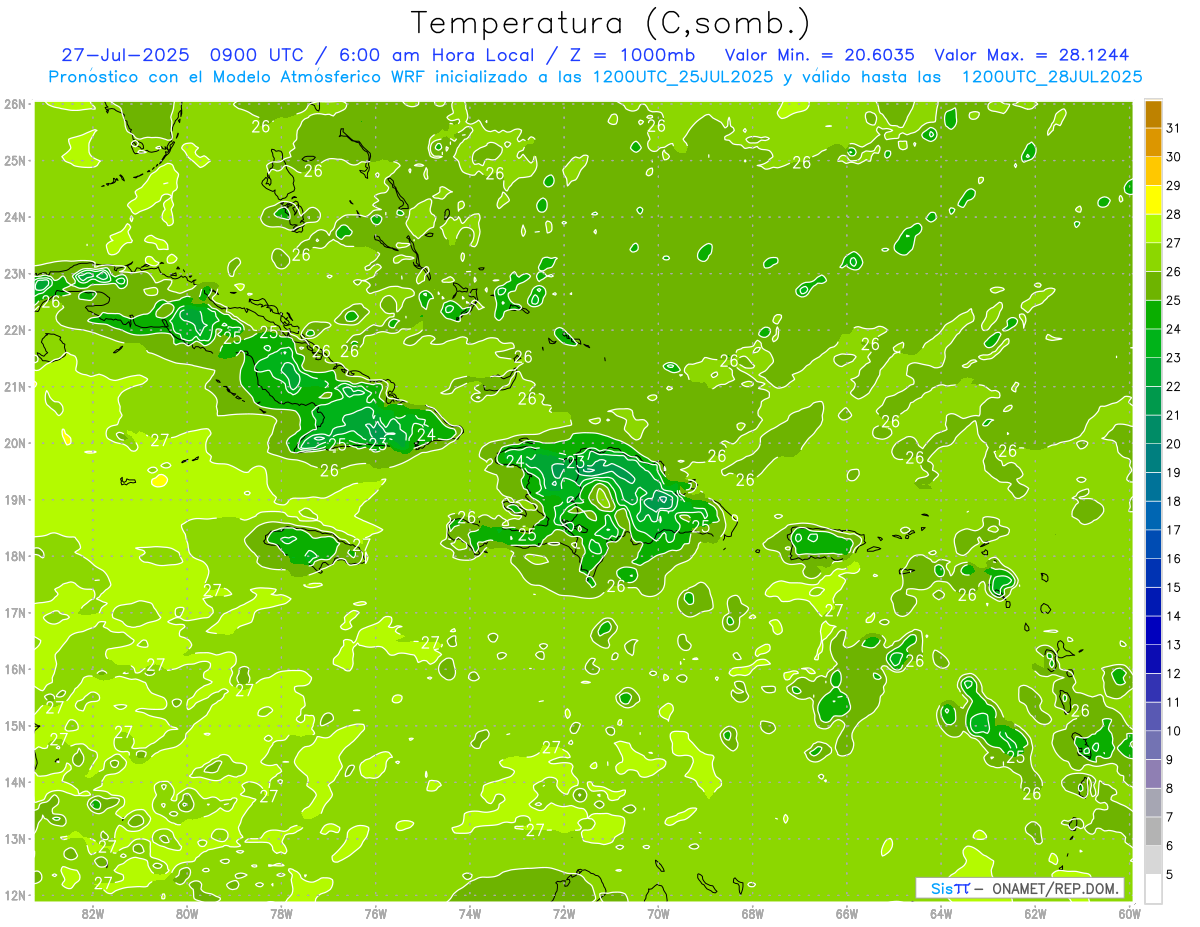
Task: Click the 15N latitude axis label
Action: [x=15, y=726]
